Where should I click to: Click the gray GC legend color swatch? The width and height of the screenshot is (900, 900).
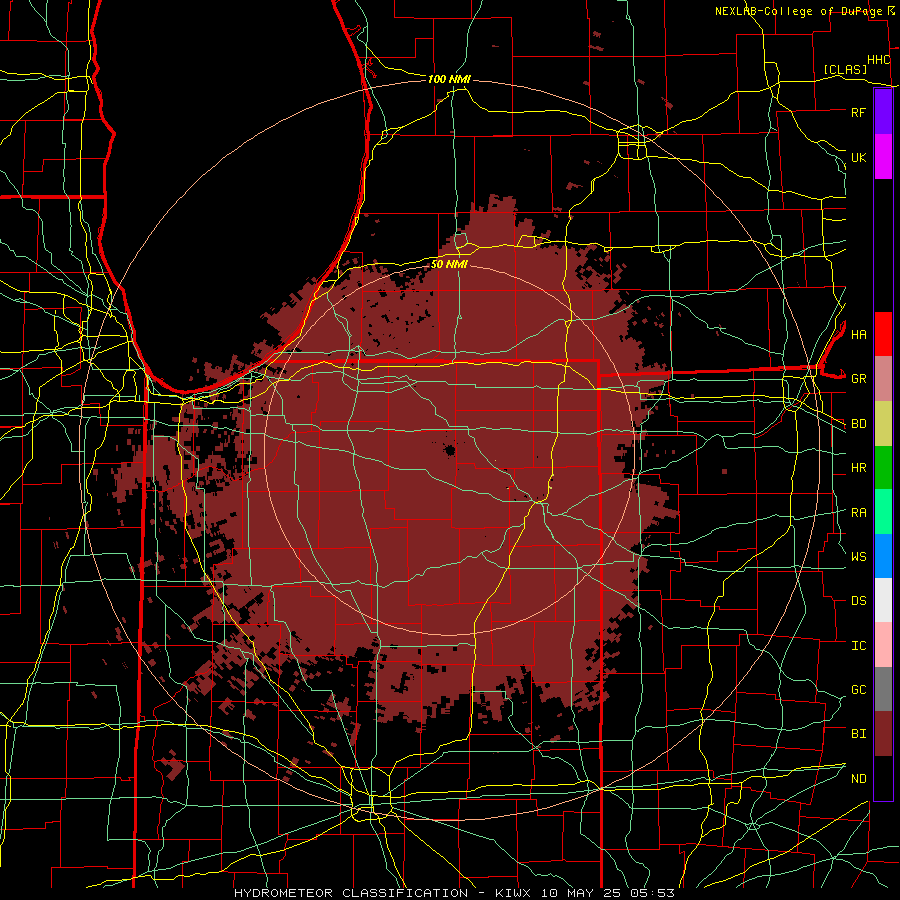point(883,689)
